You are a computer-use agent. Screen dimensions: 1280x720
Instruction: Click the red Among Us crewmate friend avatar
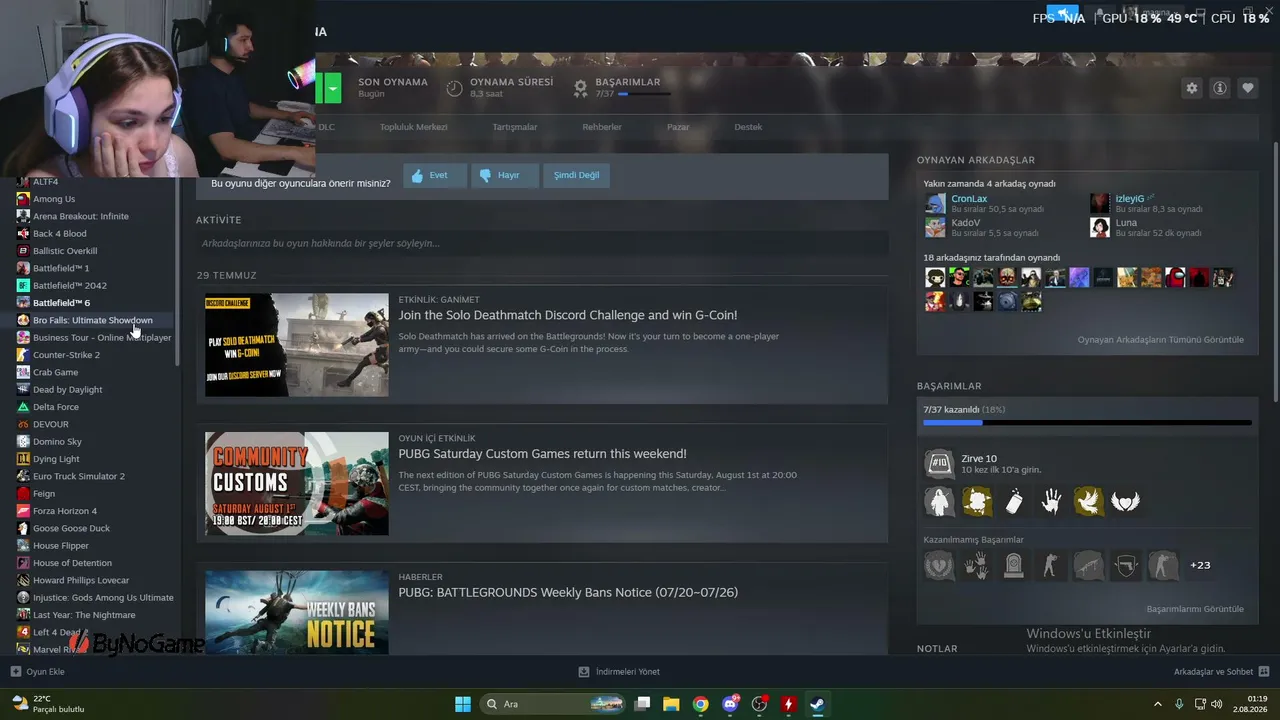coord(1175,278)
